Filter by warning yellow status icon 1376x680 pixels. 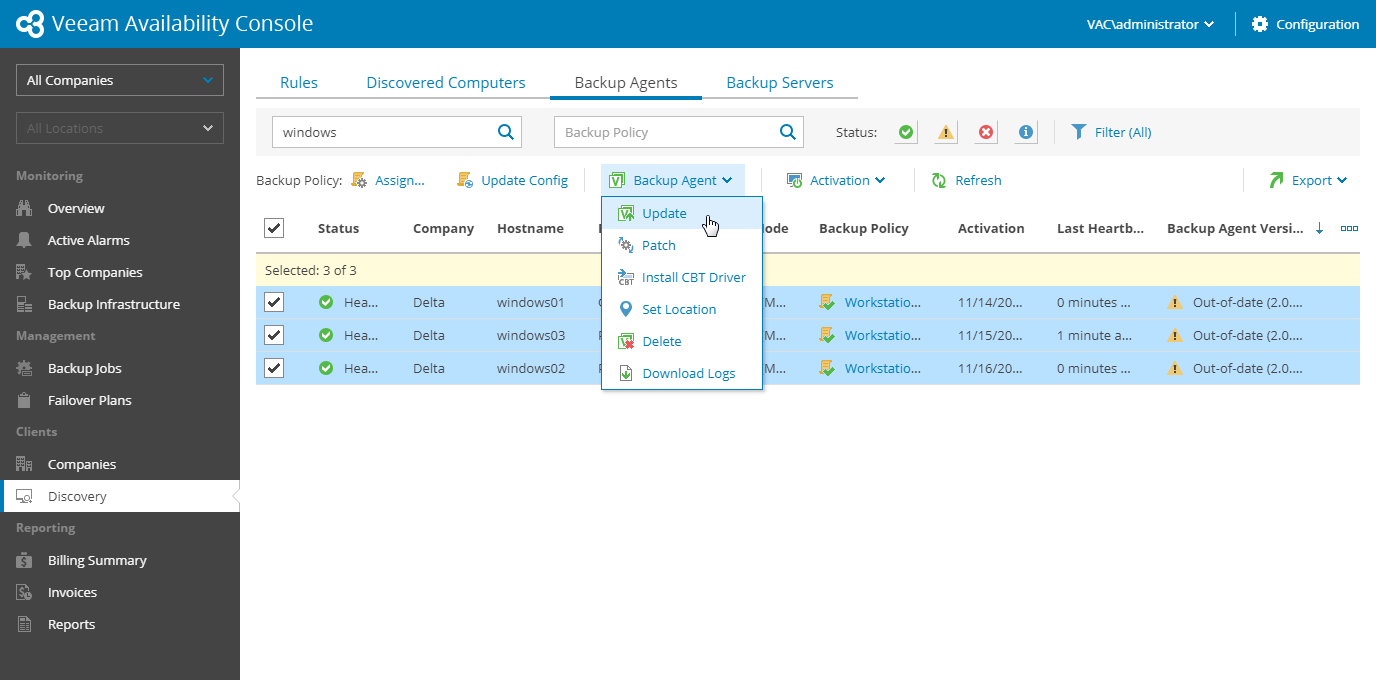[x=946, y=132]
